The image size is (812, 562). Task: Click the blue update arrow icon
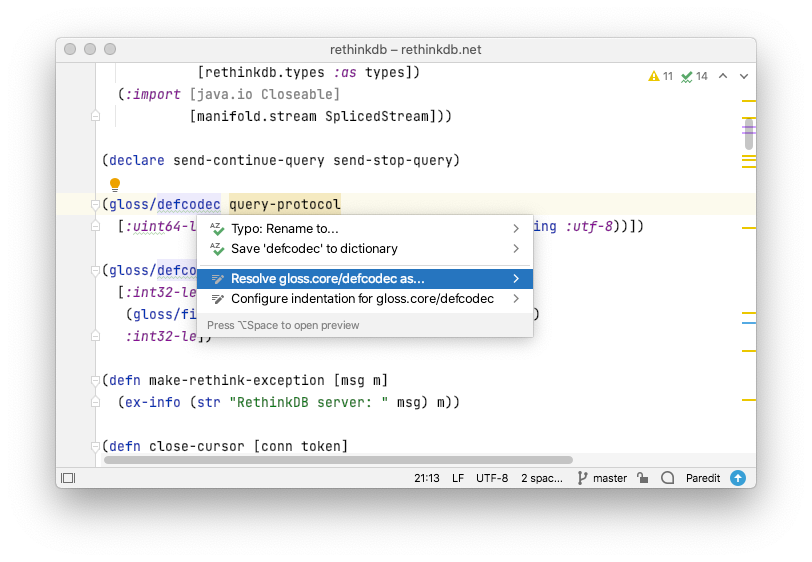click(x=738, y=478)
